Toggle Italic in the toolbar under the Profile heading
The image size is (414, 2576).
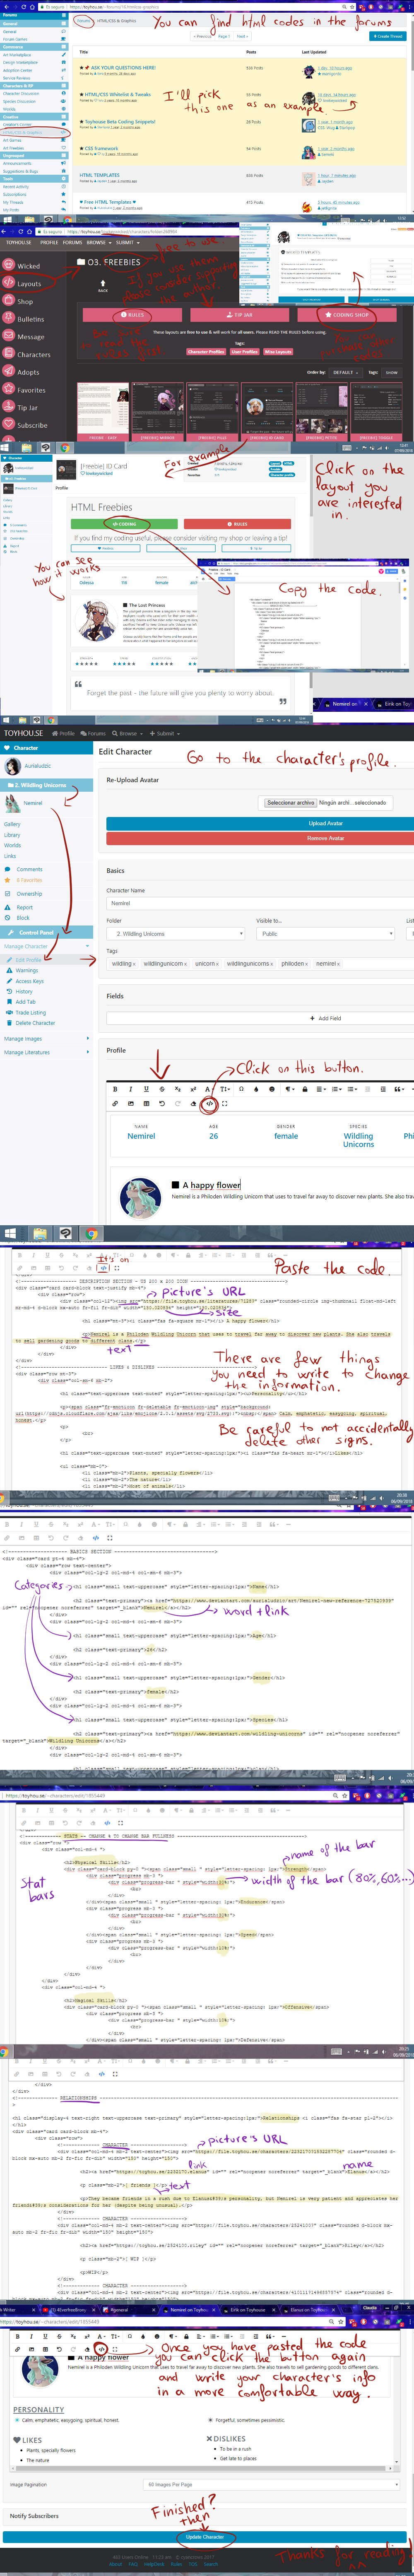[x=130, y=1089]
